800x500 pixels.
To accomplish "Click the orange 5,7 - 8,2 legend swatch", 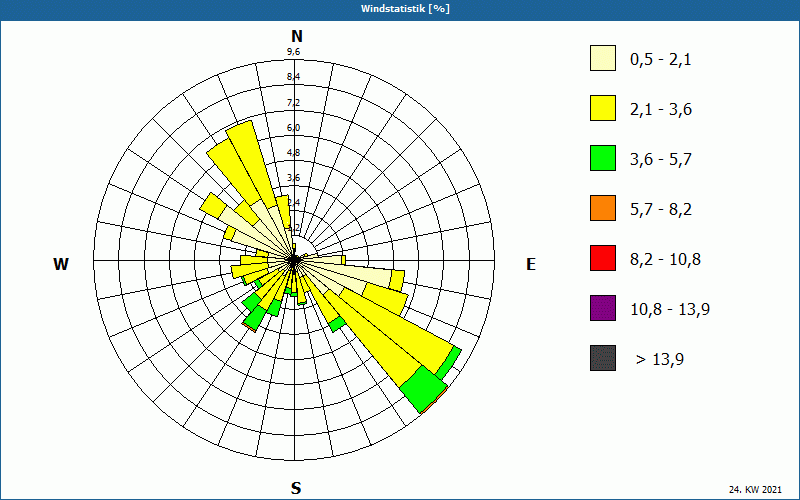I will [603, 208].
